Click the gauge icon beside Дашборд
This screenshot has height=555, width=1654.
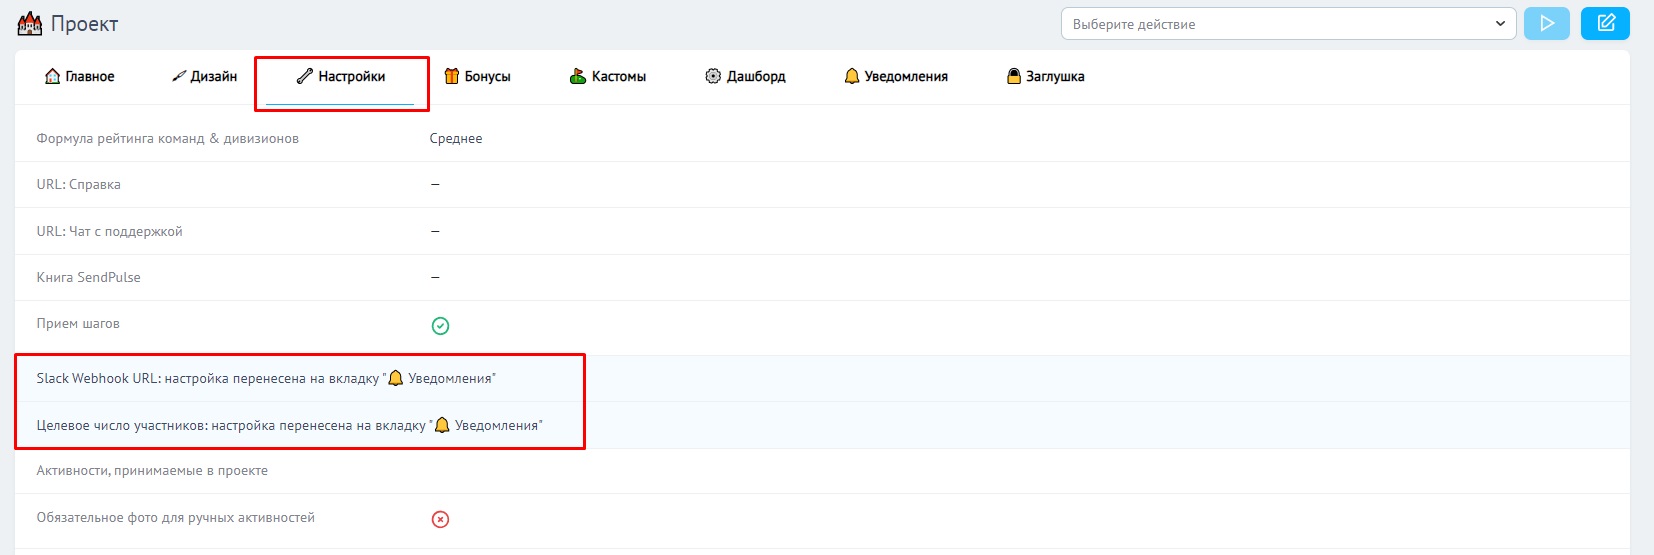click(x=712, y=76)
